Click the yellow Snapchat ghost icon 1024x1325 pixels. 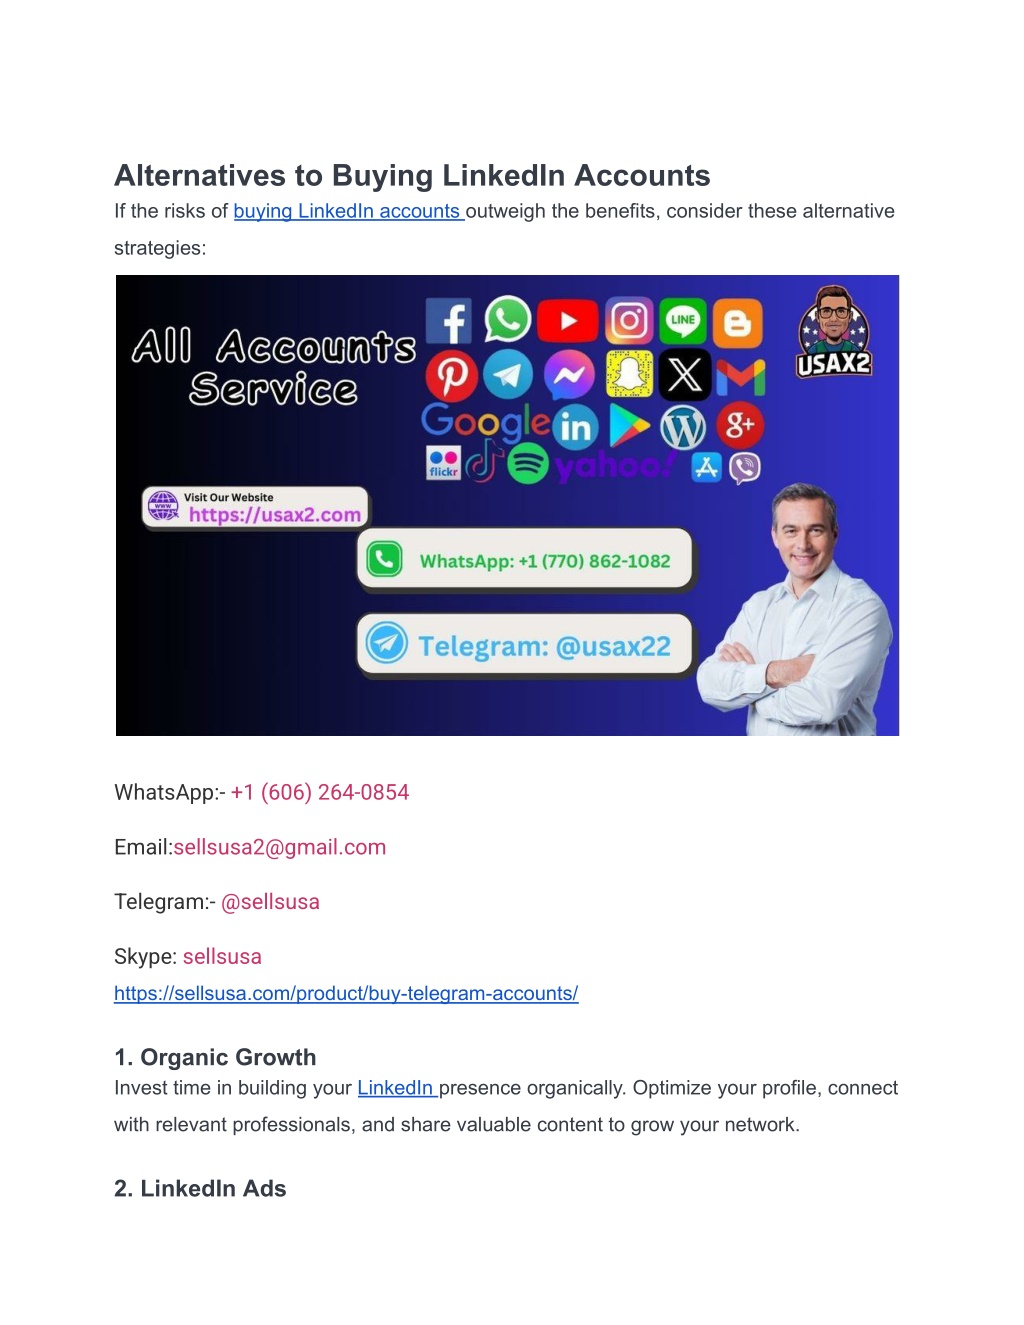629,375
